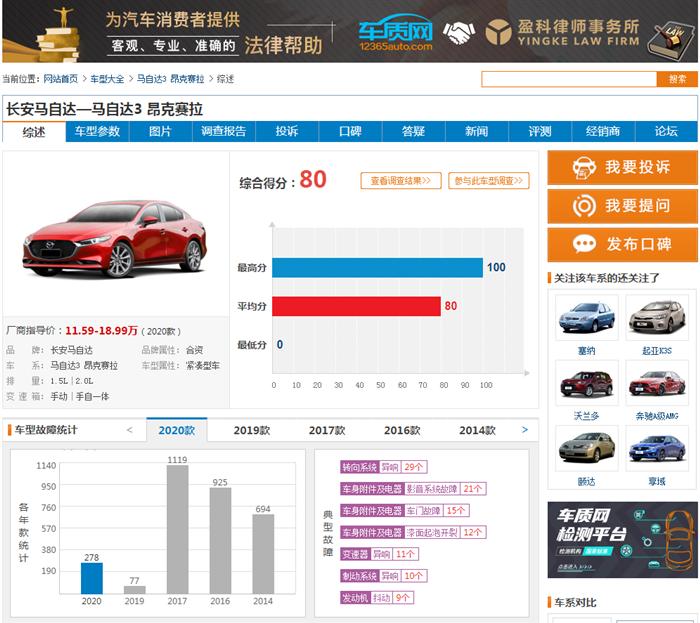Open the 图片 tab

(x=161, y=131)
